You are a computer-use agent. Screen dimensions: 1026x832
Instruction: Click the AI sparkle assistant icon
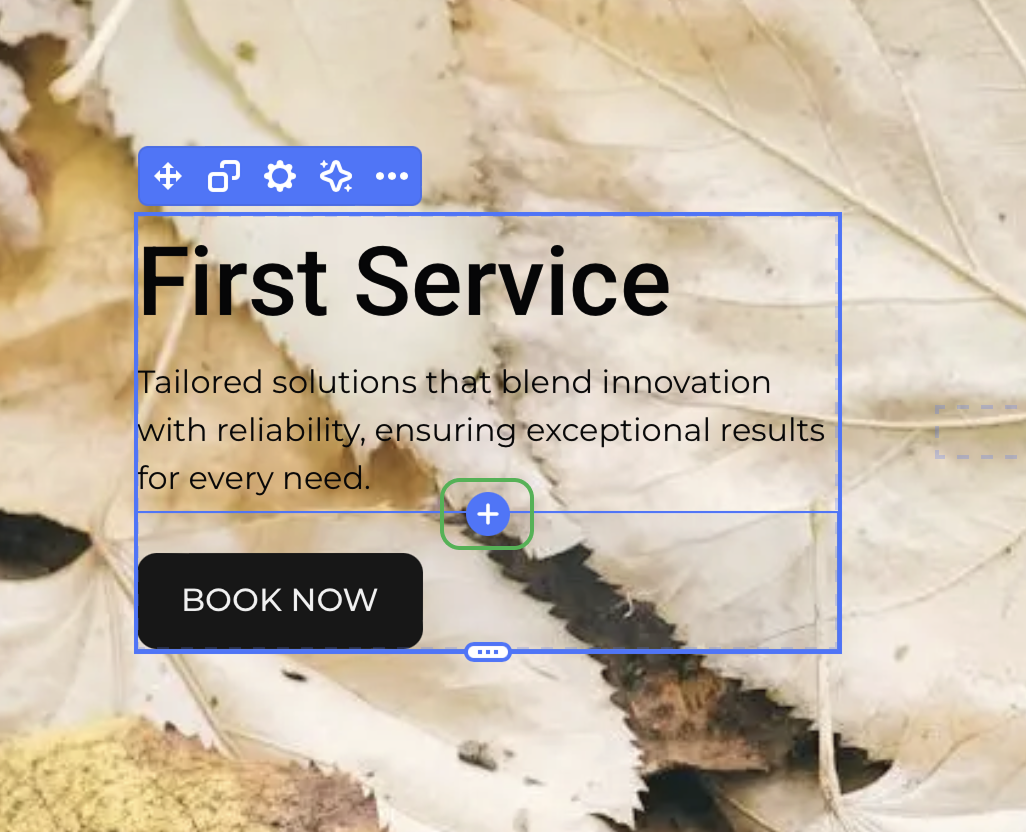coord(336,176)
